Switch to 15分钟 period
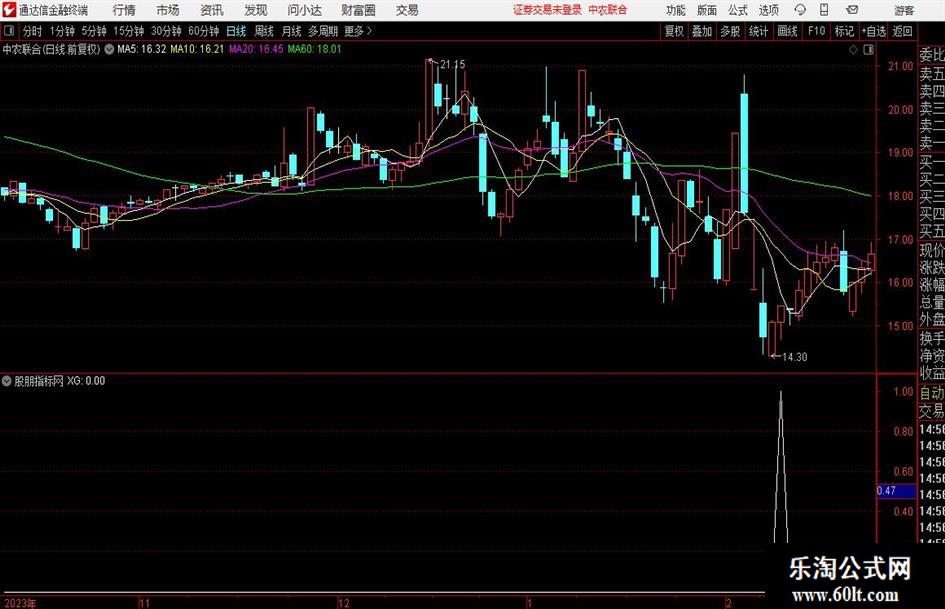The width and height of the screenshot is (945, 609). click(x=128, y=31)
